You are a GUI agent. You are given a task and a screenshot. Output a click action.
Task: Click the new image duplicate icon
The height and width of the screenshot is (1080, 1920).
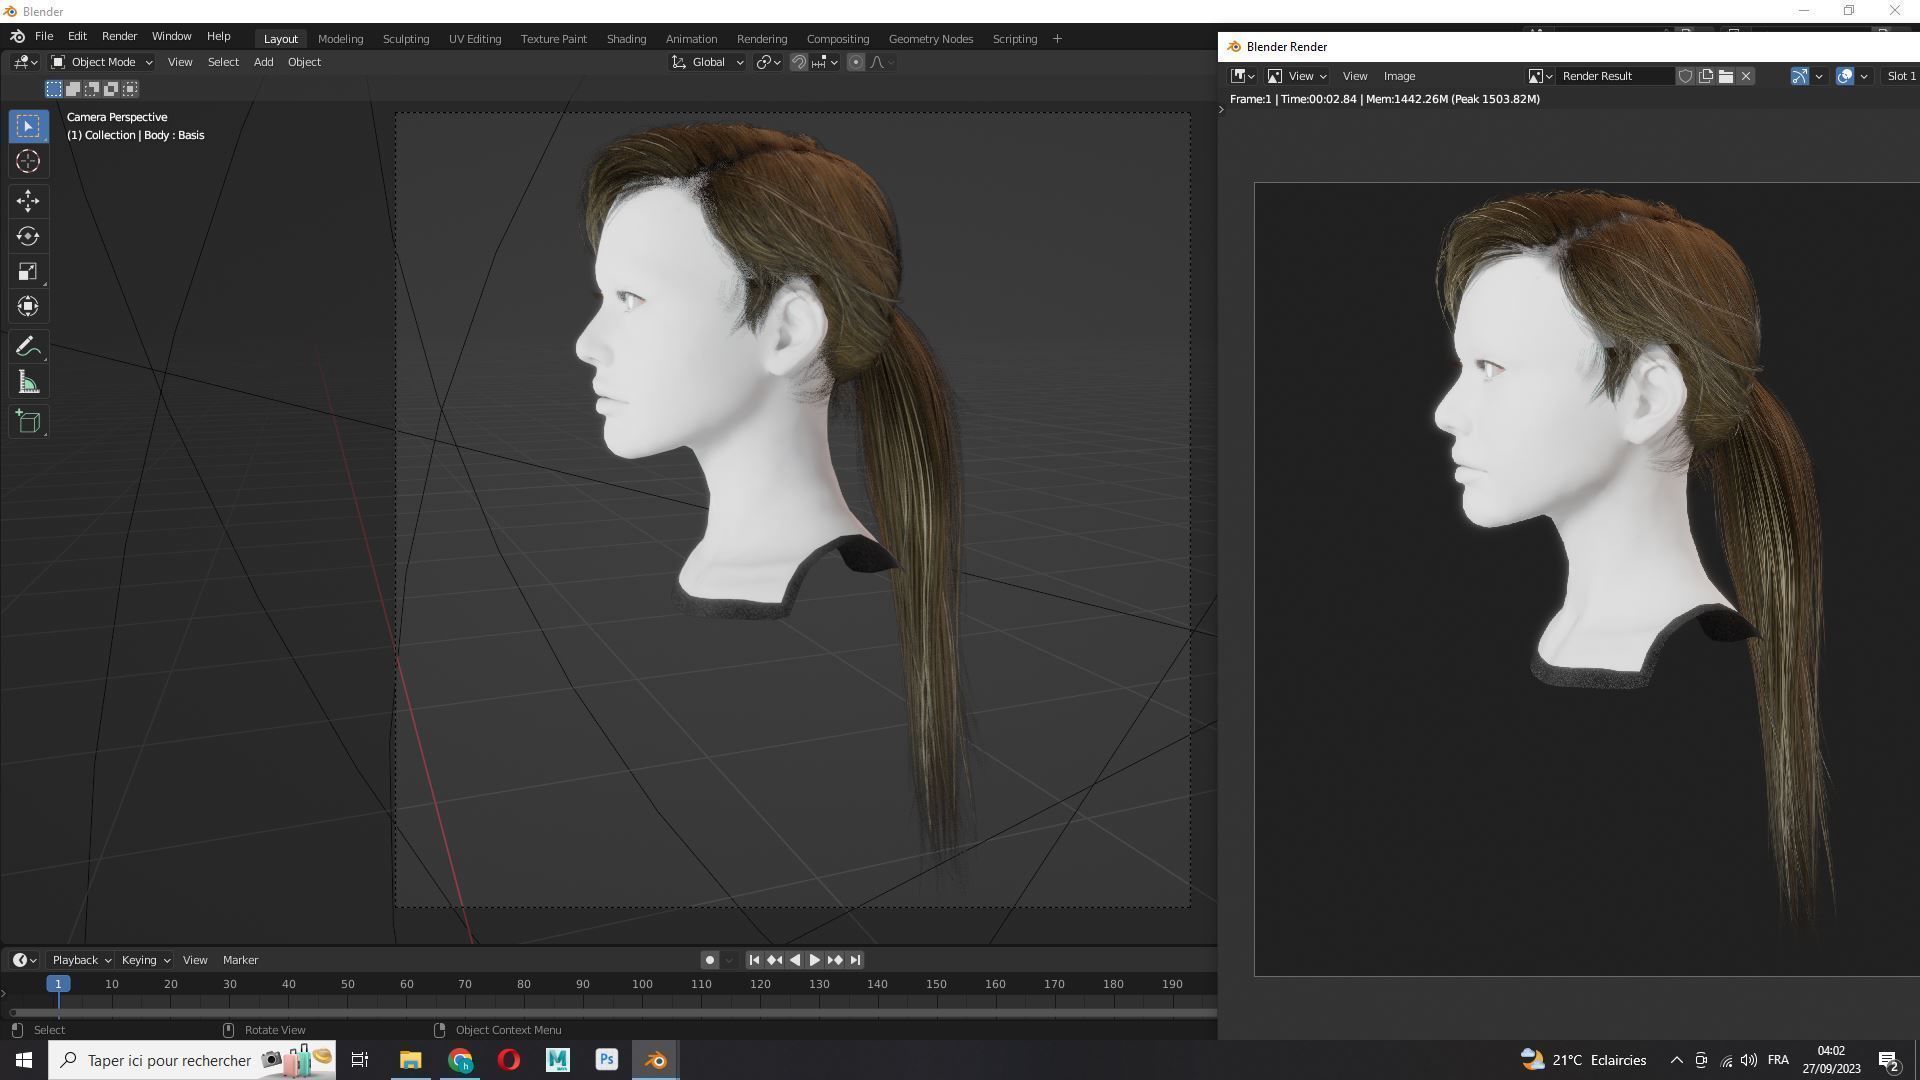[1706, 76]
